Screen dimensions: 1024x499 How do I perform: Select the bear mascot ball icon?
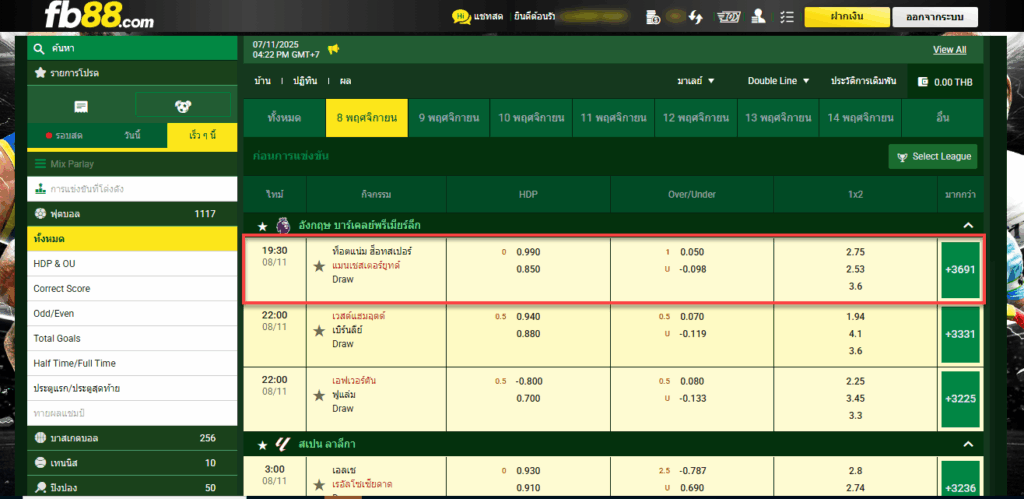click(x=183, y=106)
